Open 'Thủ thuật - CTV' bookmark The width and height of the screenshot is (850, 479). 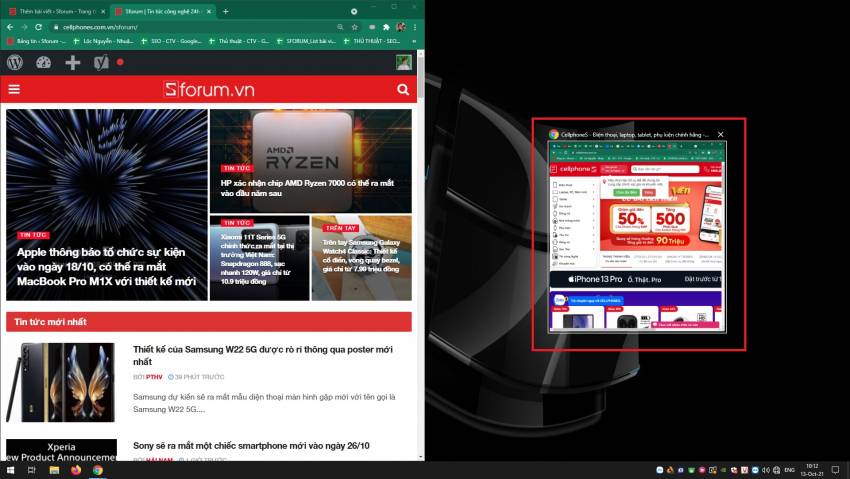(x=239, y=41)
